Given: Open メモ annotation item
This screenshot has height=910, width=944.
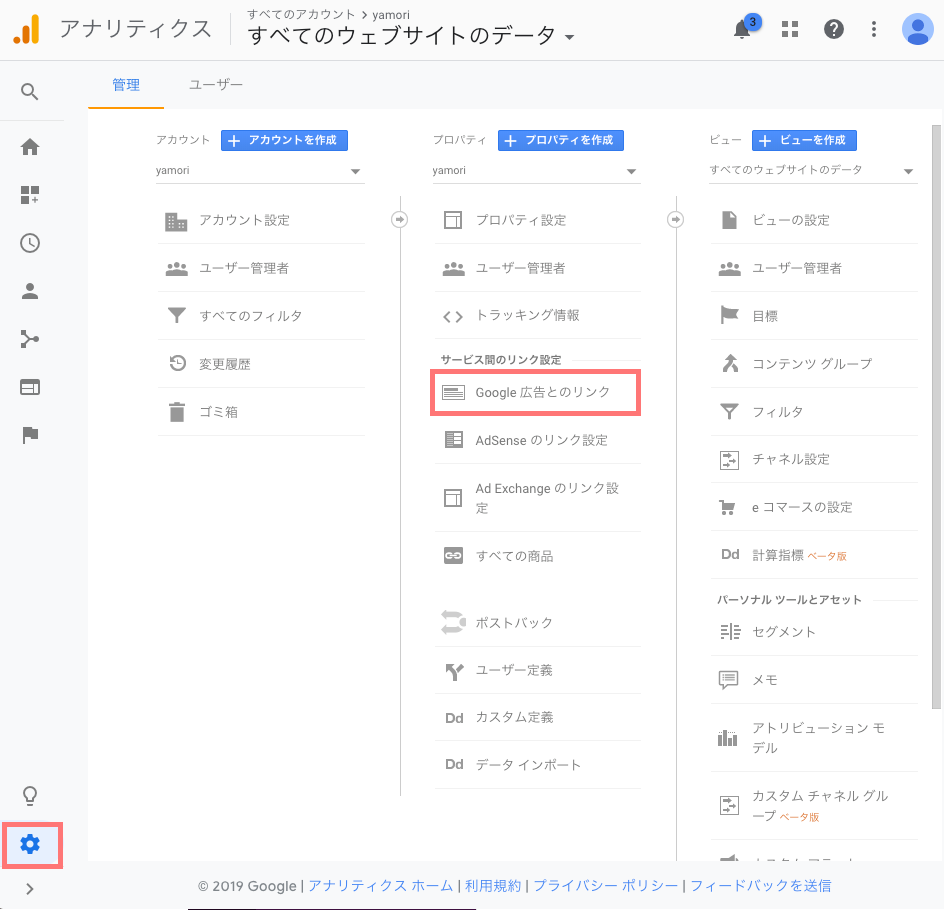Looking at the screenshot, I should pyautogui.click(x=814, y=680).
